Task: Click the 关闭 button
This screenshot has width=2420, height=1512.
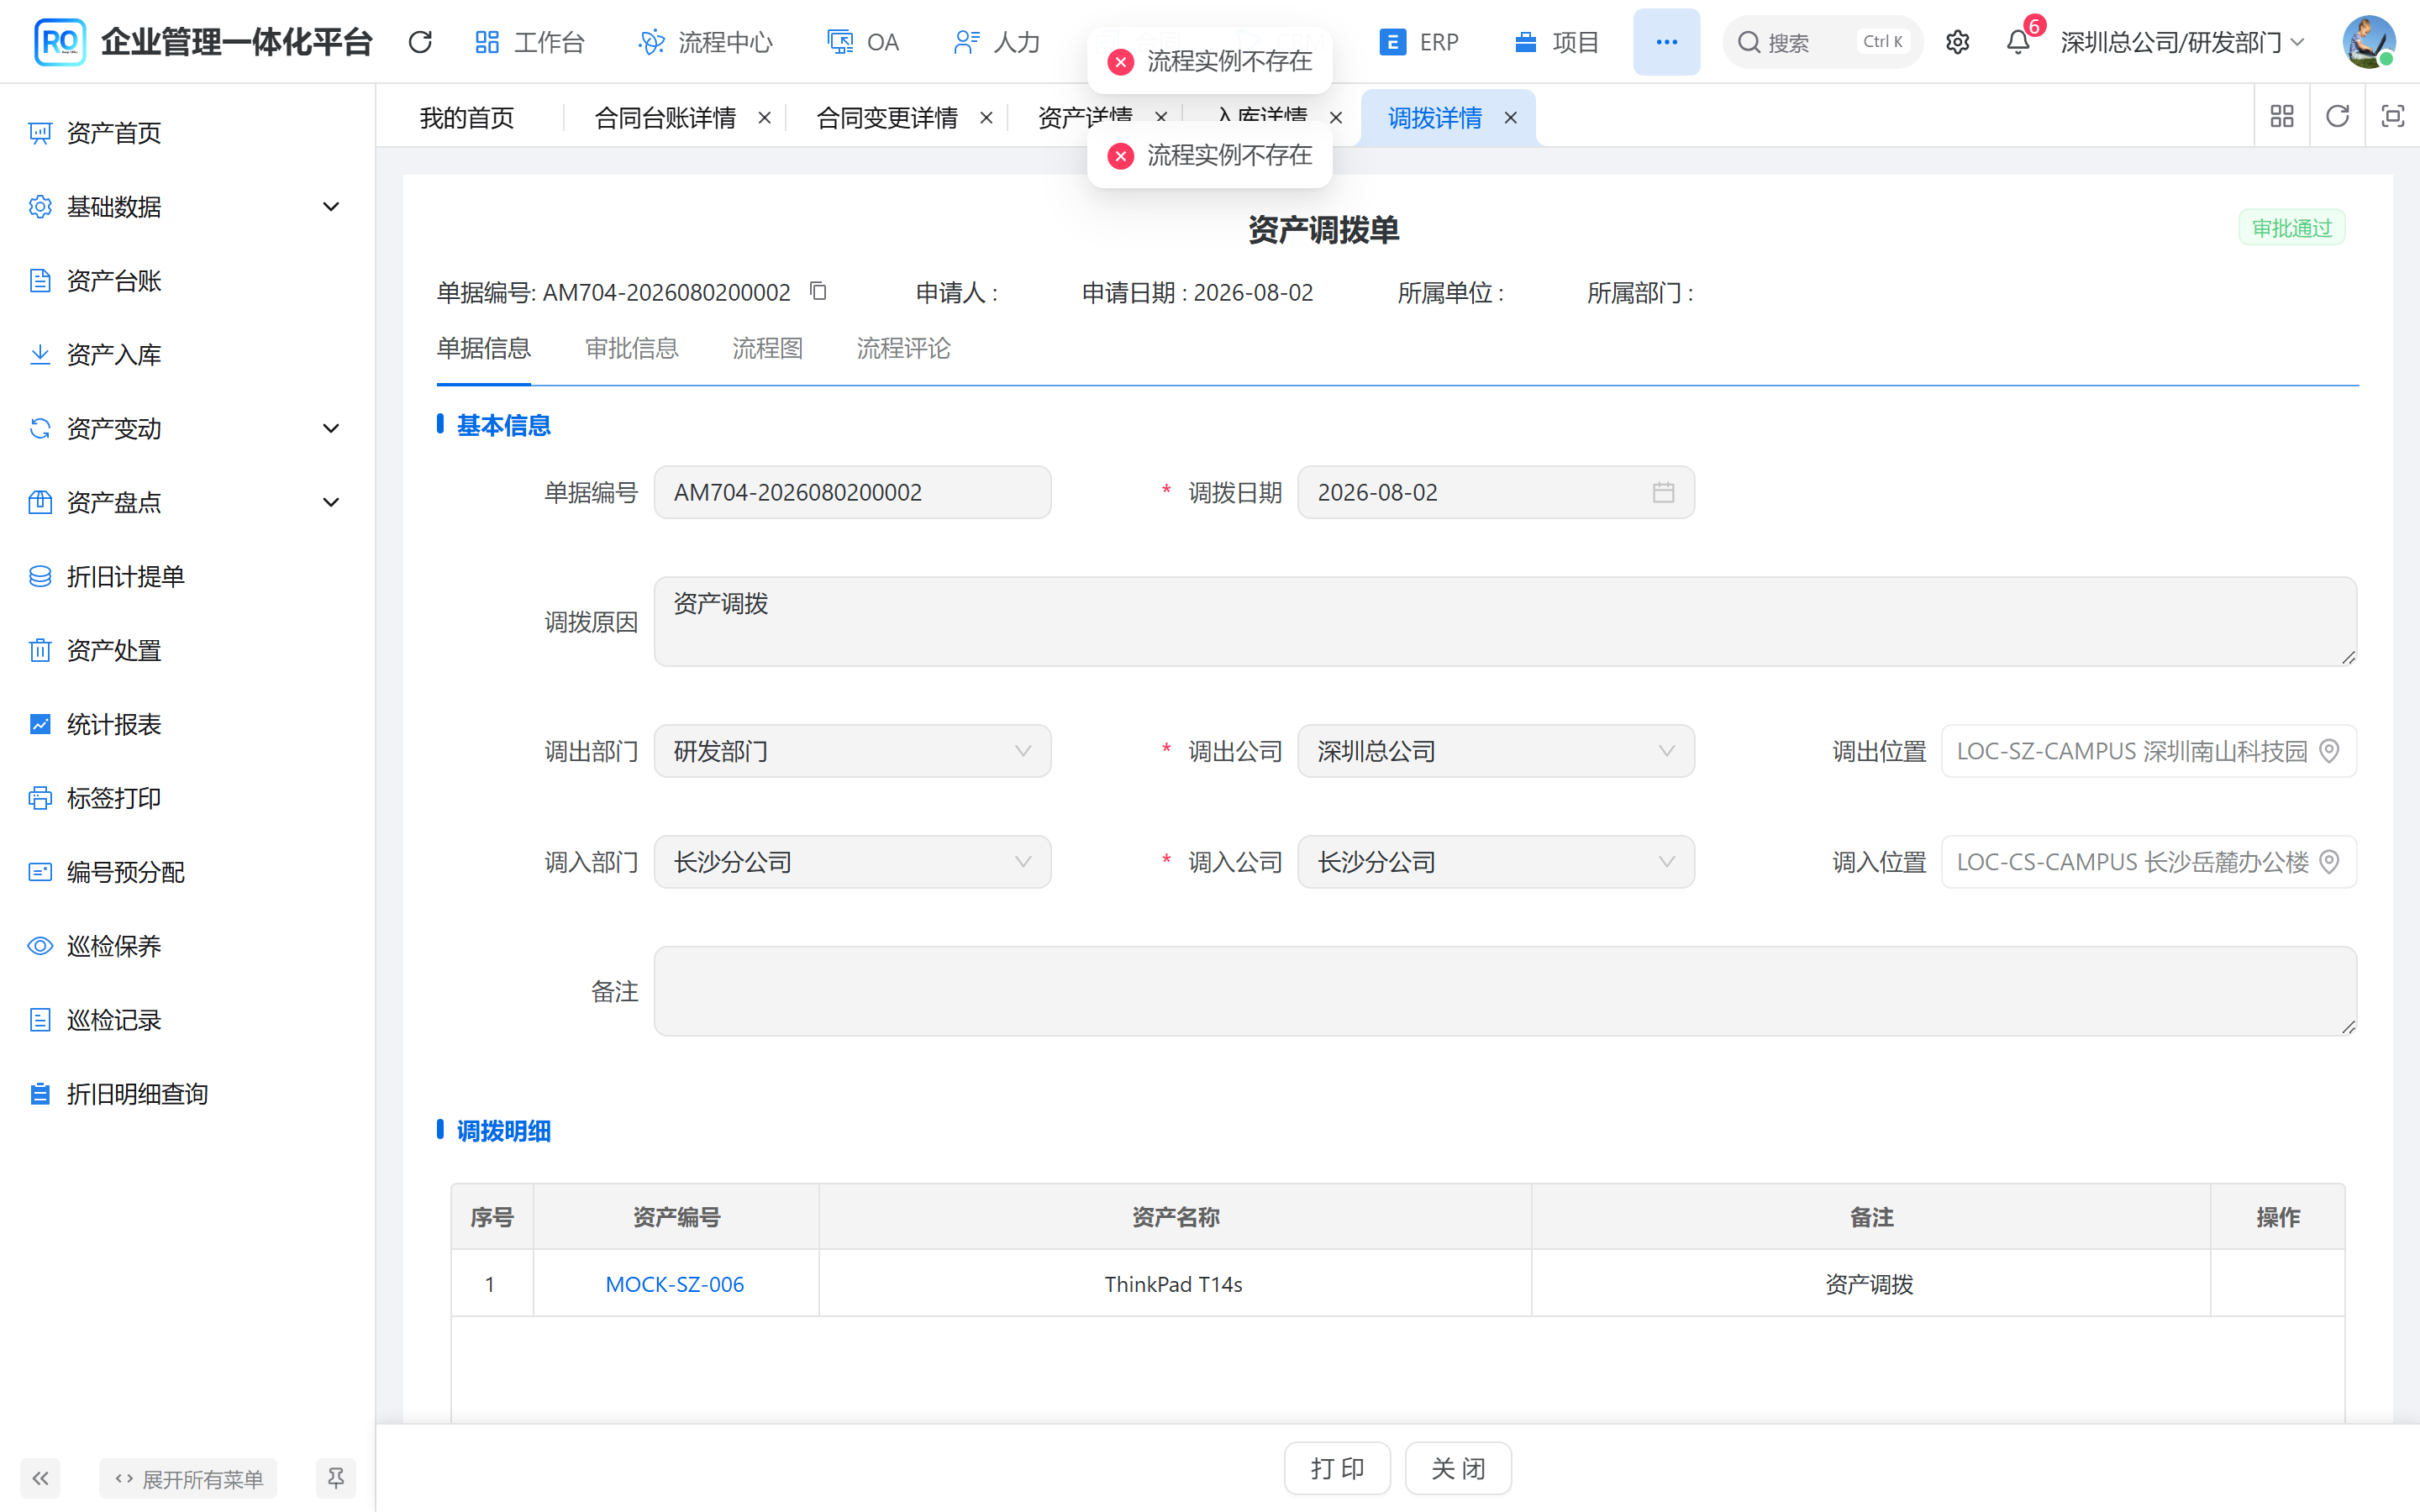Action: click(x=1458, y=1468)
